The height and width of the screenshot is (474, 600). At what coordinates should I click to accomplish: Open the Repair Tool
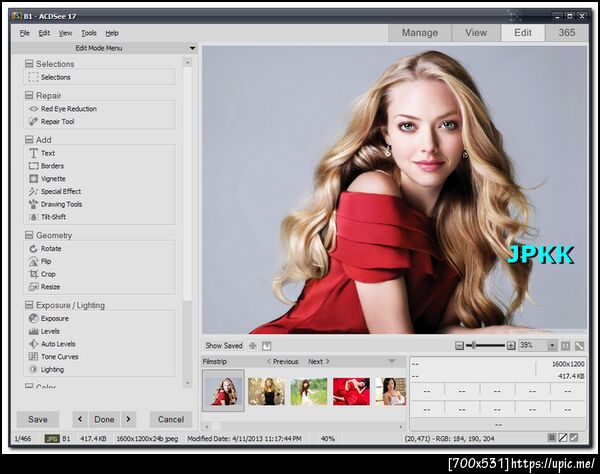pos(51,121)
